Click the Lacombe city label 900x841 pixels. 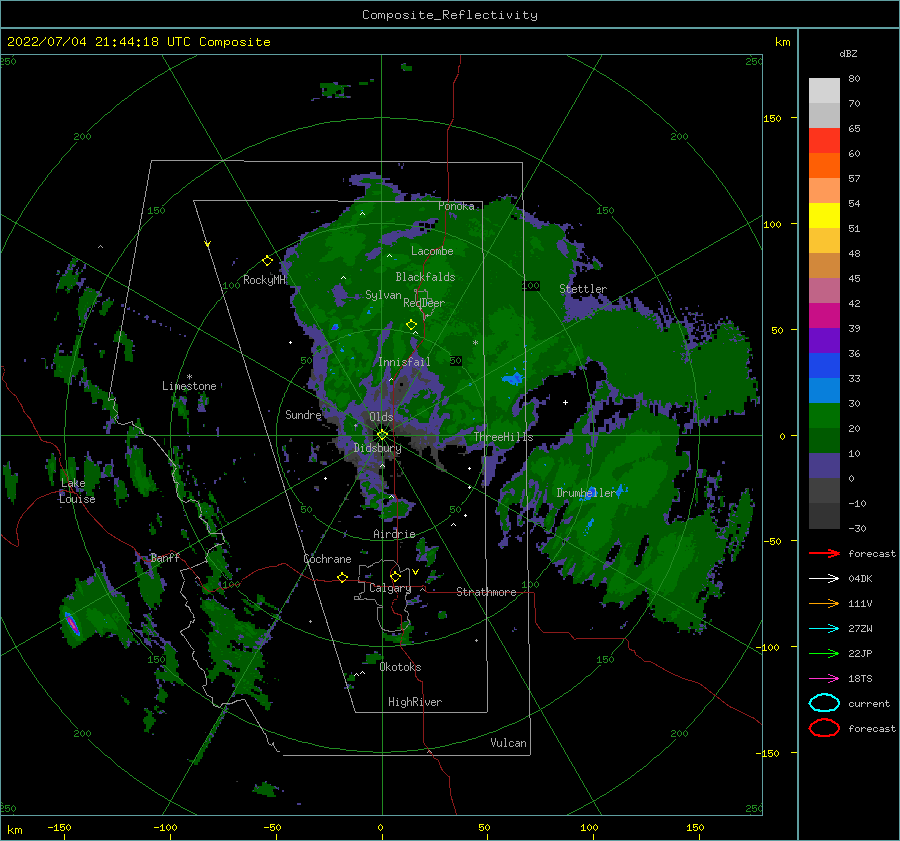pos(432,251)
